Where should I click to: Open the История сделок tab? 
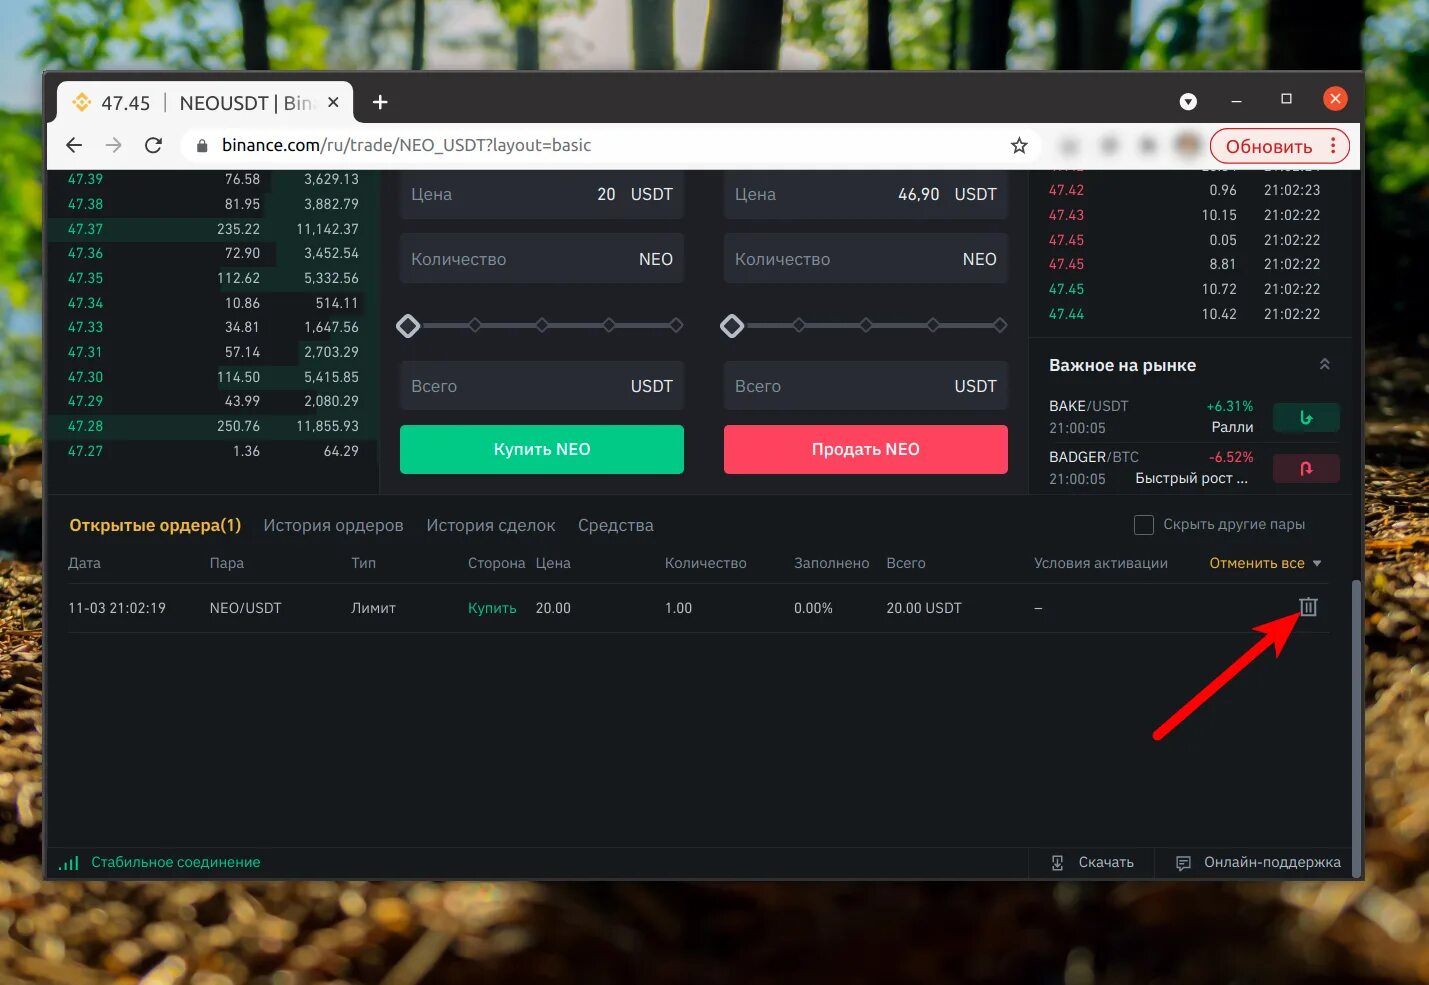click(491, 525)
